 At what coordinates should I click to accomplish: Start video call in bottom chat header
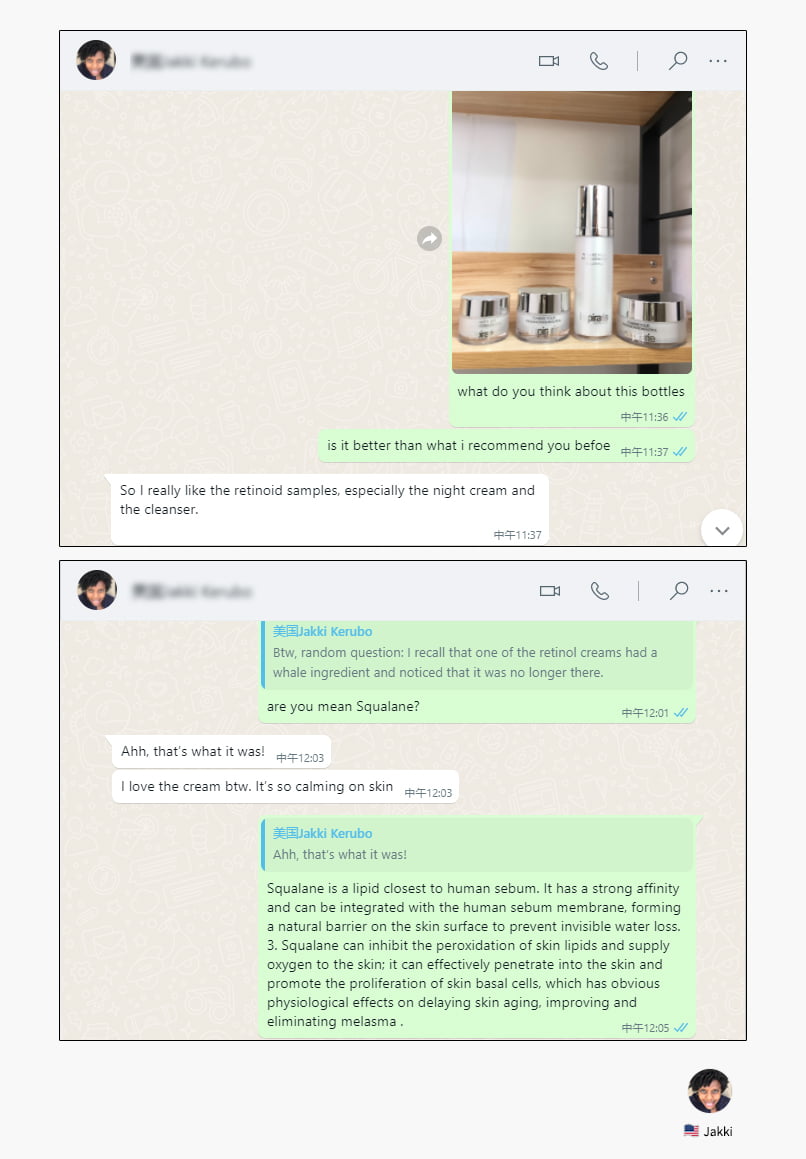pos(549,591)
